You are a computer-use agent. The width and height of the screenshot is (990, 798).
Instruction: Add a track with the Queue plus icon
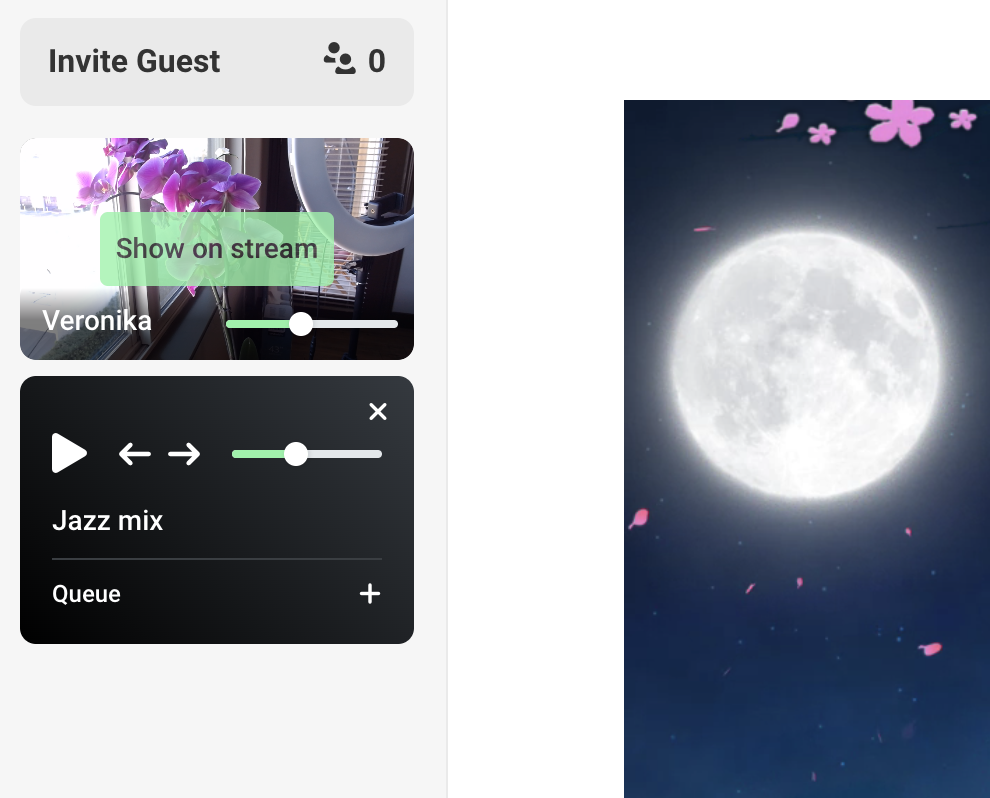click(x=370, y=593)
